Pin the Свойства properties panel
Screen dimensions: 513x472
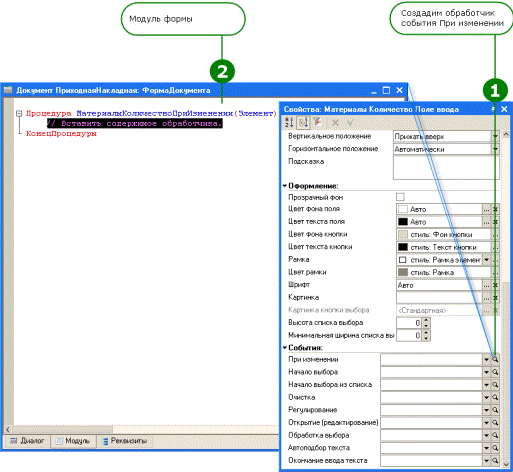click(x=493, y=109)
